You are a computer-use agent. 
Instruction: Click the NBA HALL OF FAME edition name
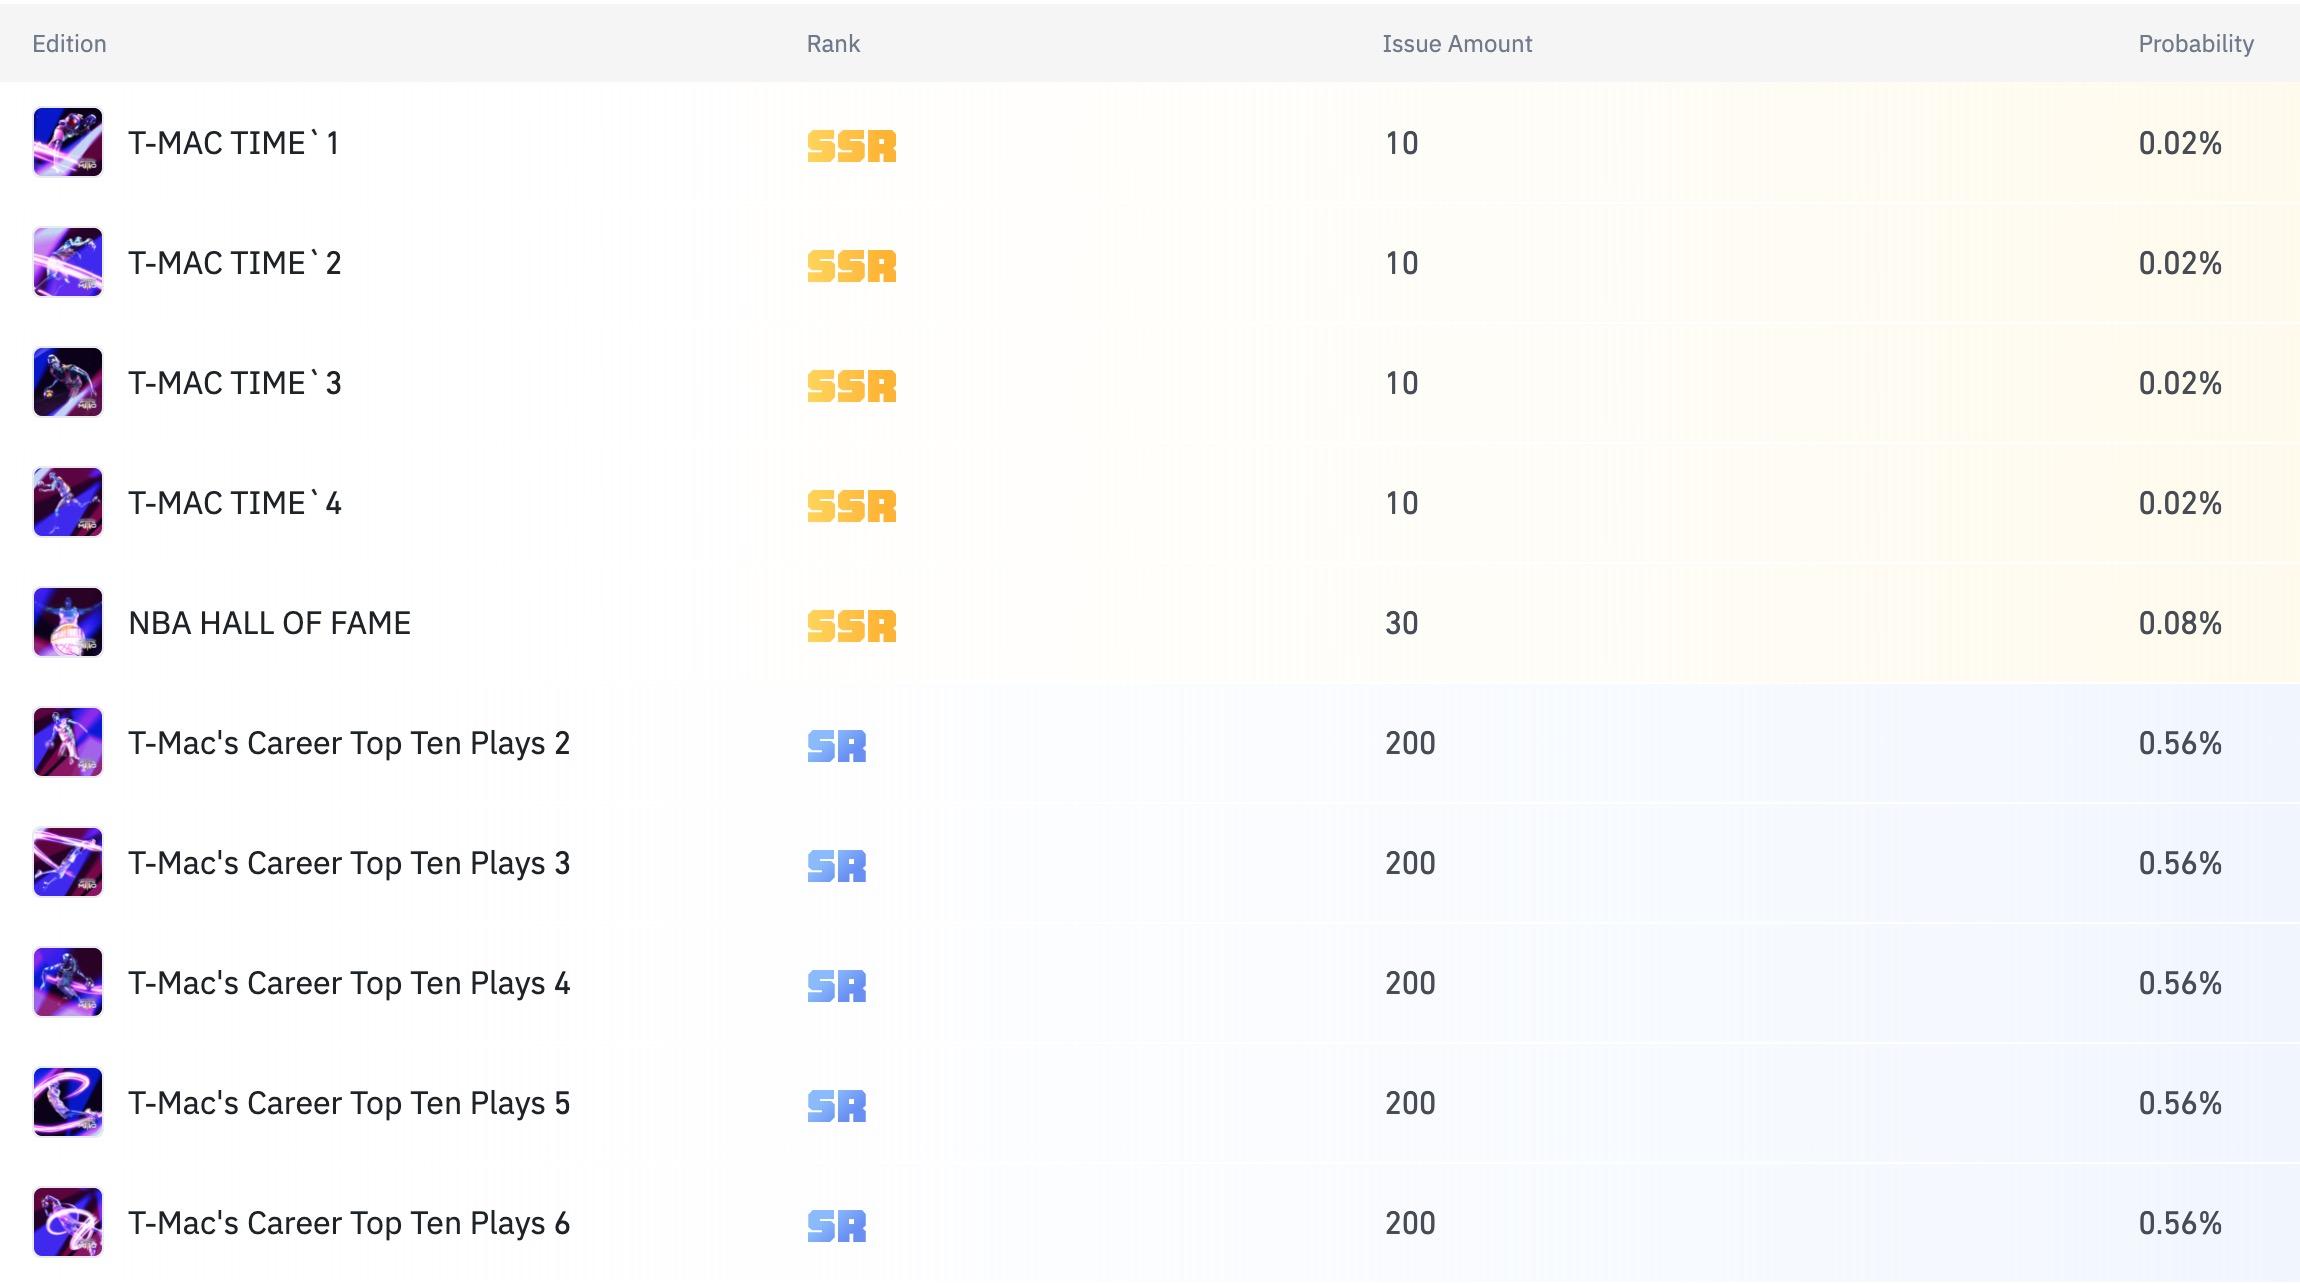[269, 623]
